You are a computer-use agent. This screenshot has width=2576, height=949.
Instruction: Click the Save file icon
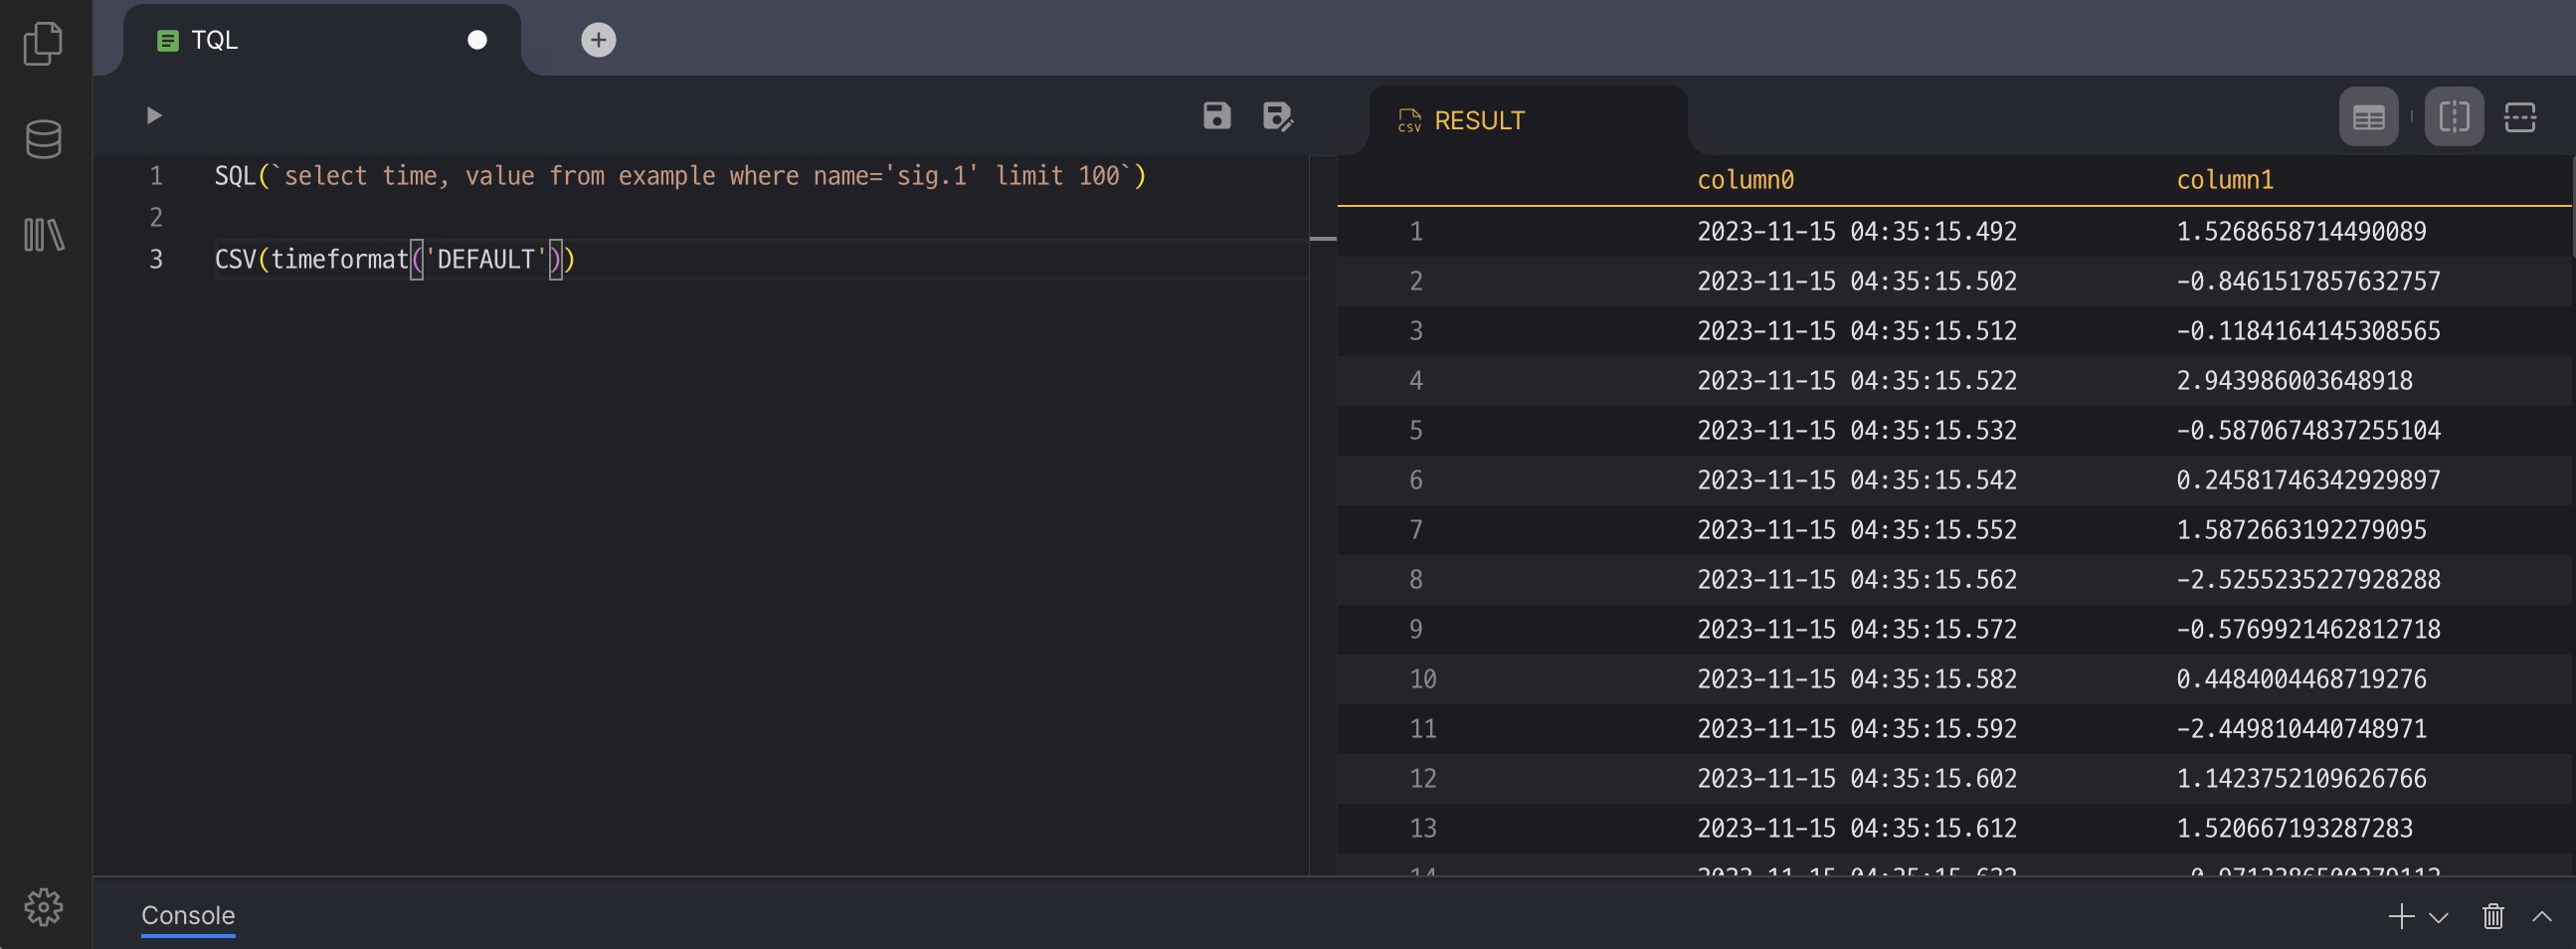point(1216,116)
